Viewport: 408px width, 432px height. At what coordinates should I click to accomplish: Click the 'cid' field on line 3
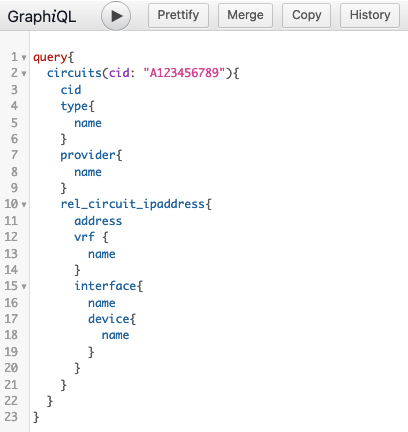pyautogui.click(x=71, y=90)
